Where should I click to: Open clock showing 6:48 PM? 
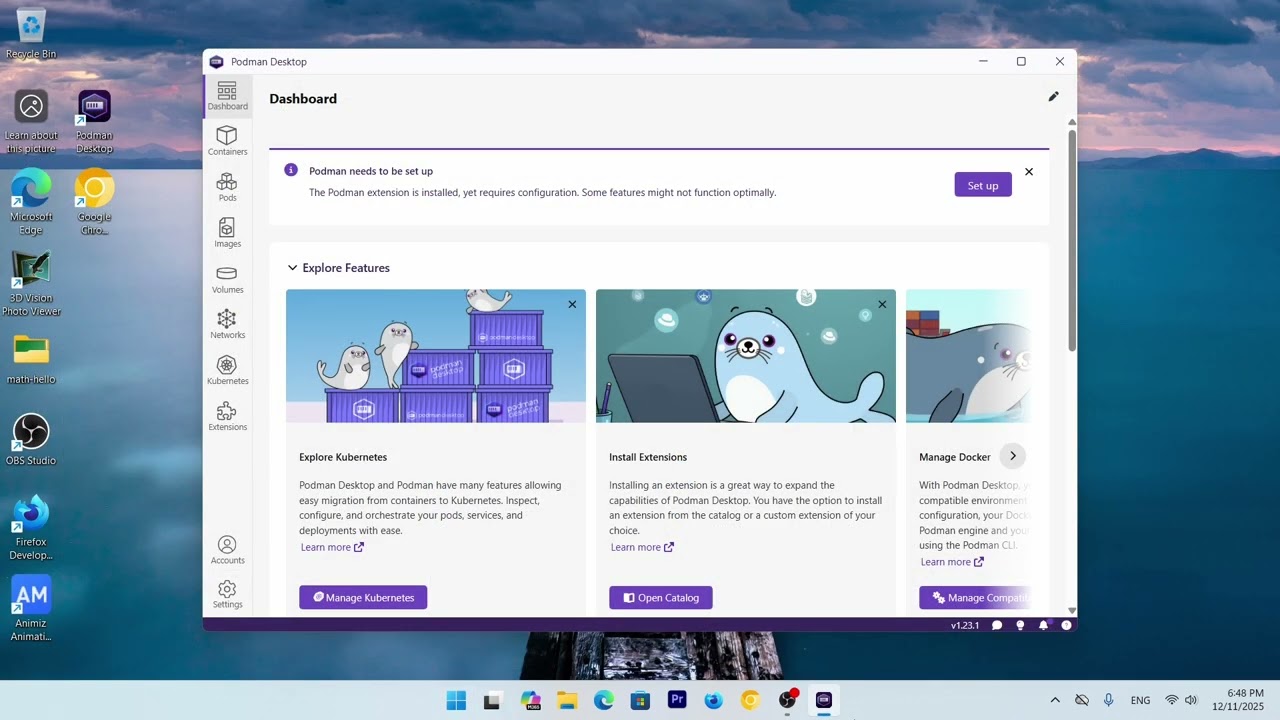point(1238,700)
